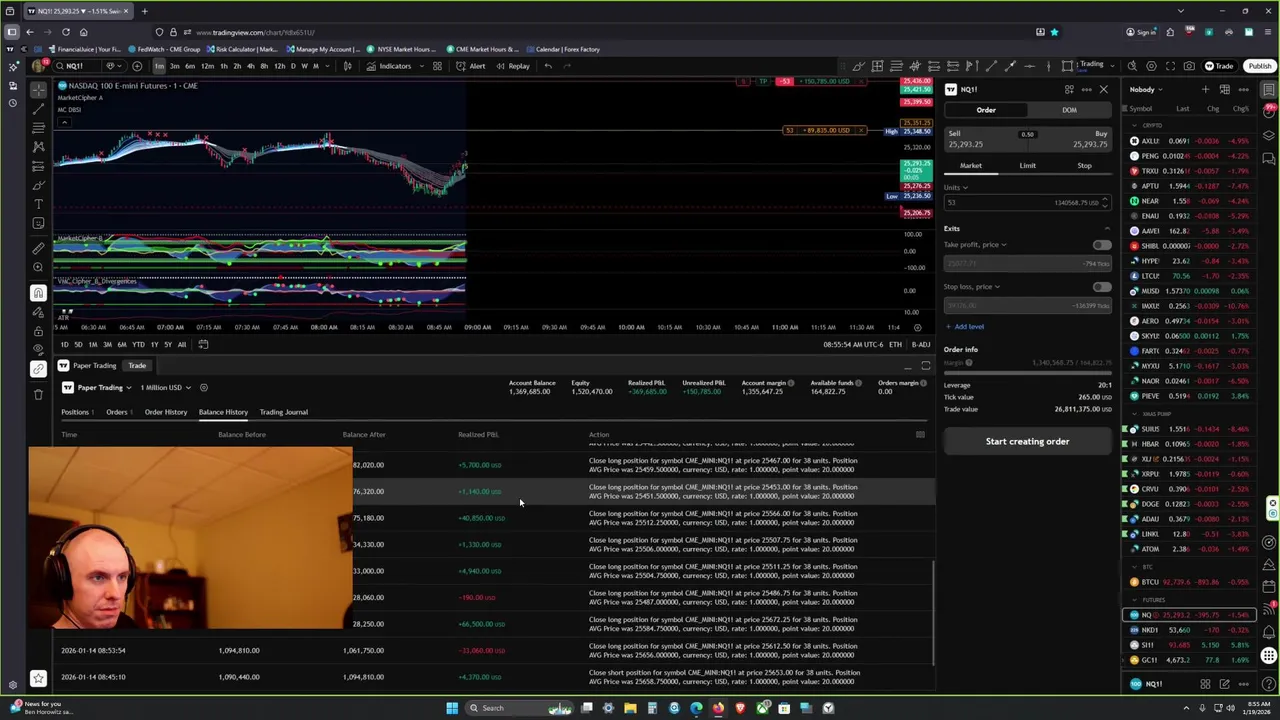Image resolution: width=1280 pixels, height=720 pixels.
Task: Click the Add level link
Action: pos(965,327)
